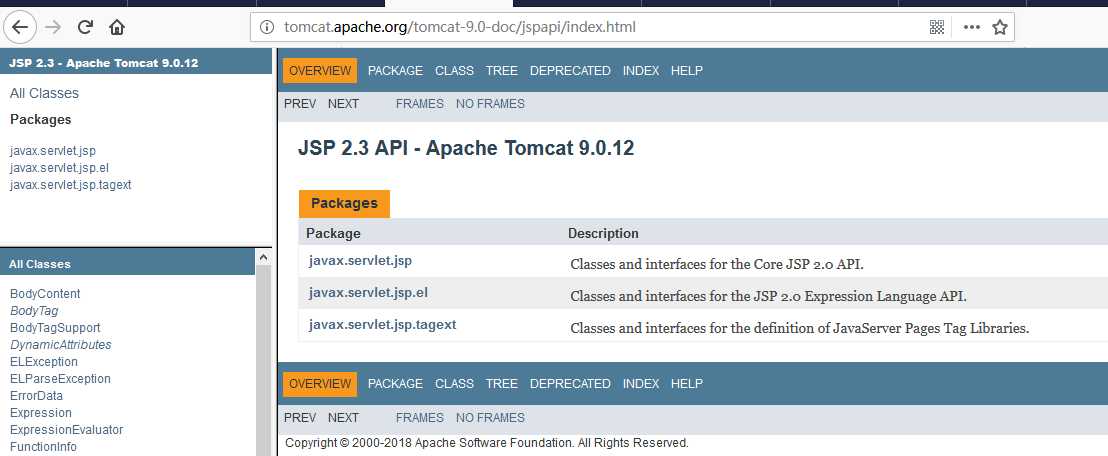Go back with the browser back arrow

point(19,28)
